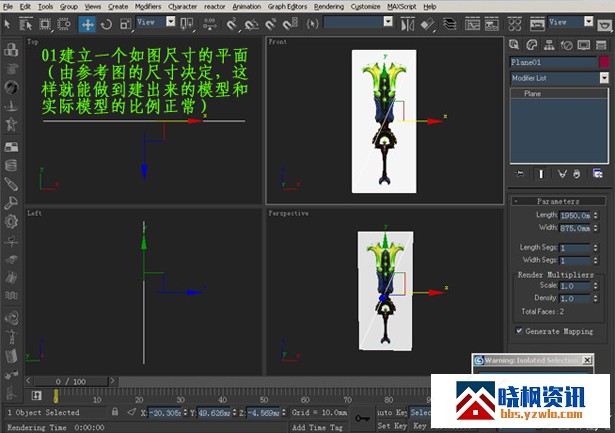Screen dimensions: 615x433
Task: Open the Layer Manager
Action: point(450,25)
